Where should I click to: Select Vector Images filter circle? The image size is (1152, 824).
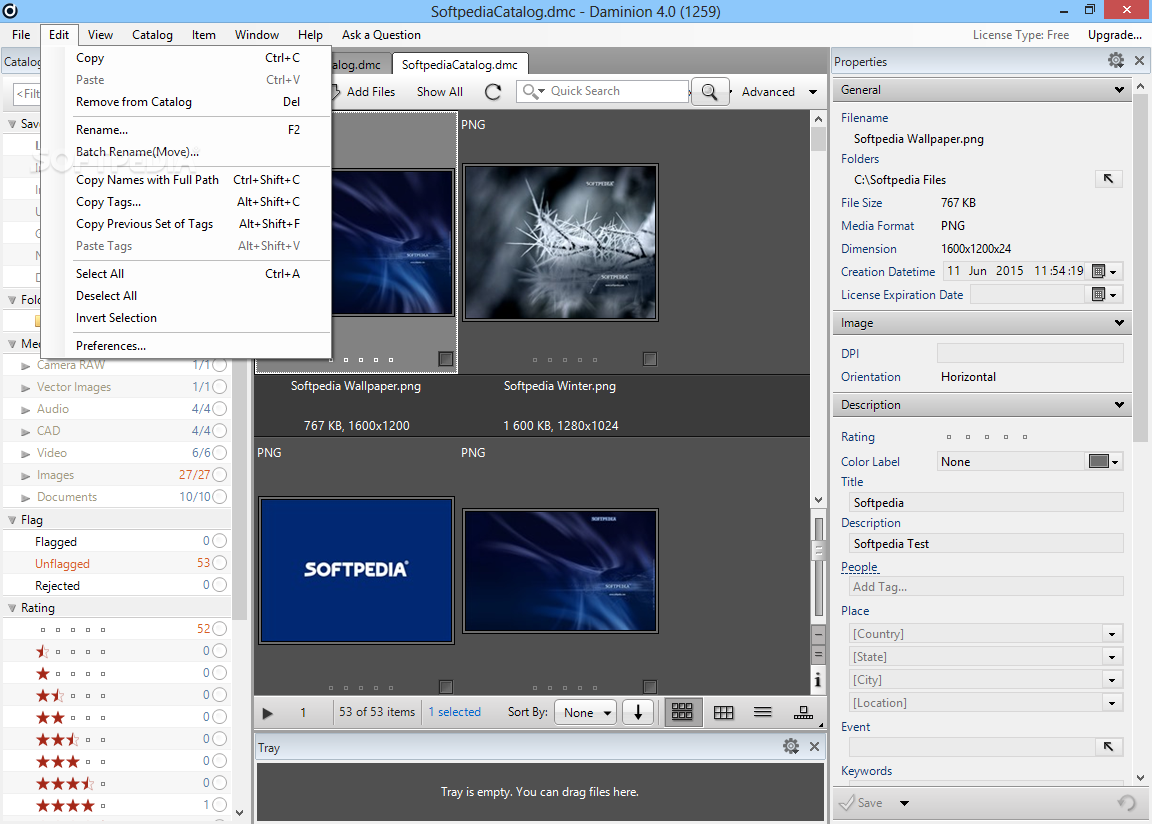click(x=220, y=386)
